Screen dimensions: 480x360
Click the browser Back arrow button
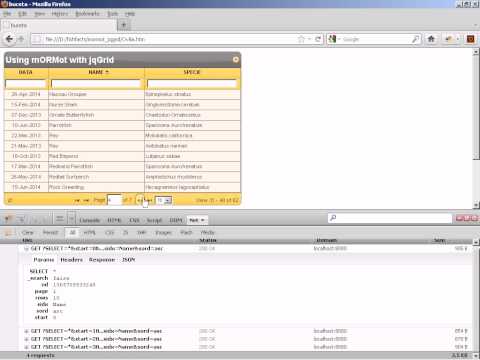[9, 39]
